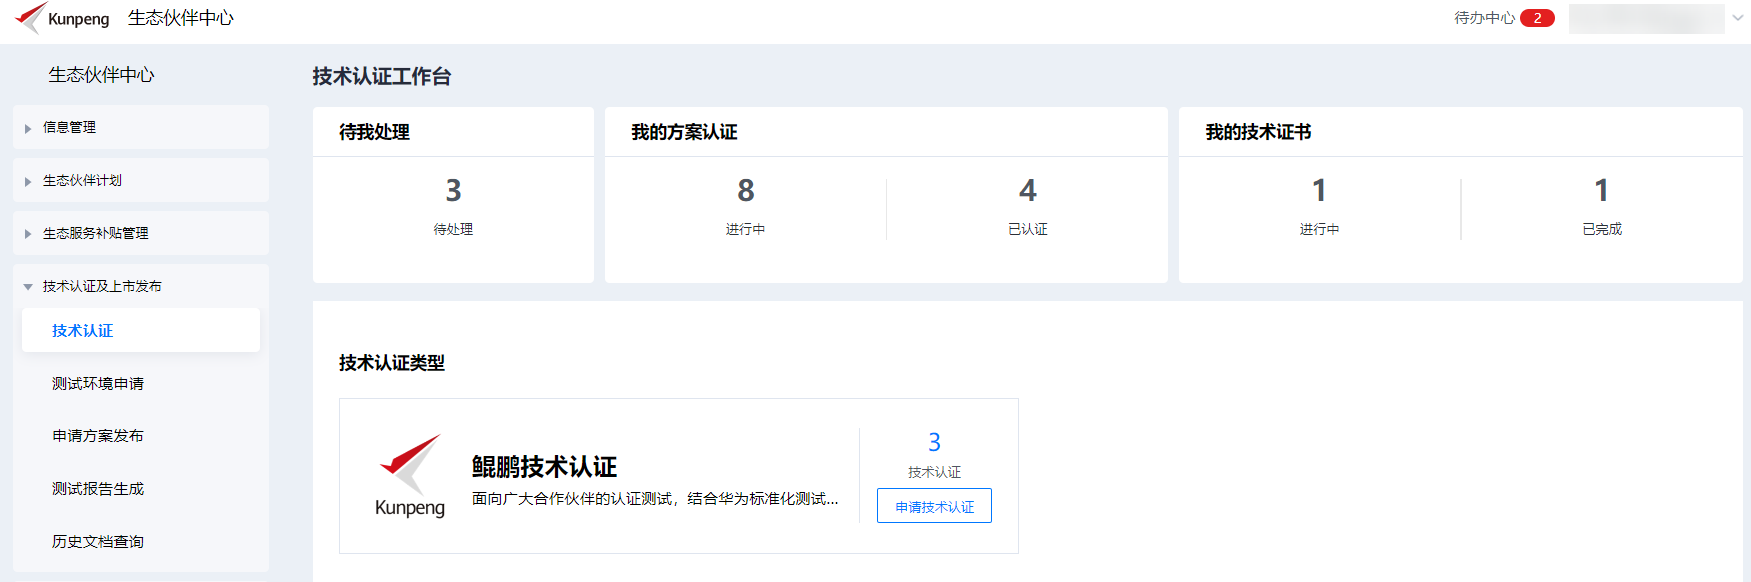Open the 生态服务补贴管理 menu item

coord(141,233)
